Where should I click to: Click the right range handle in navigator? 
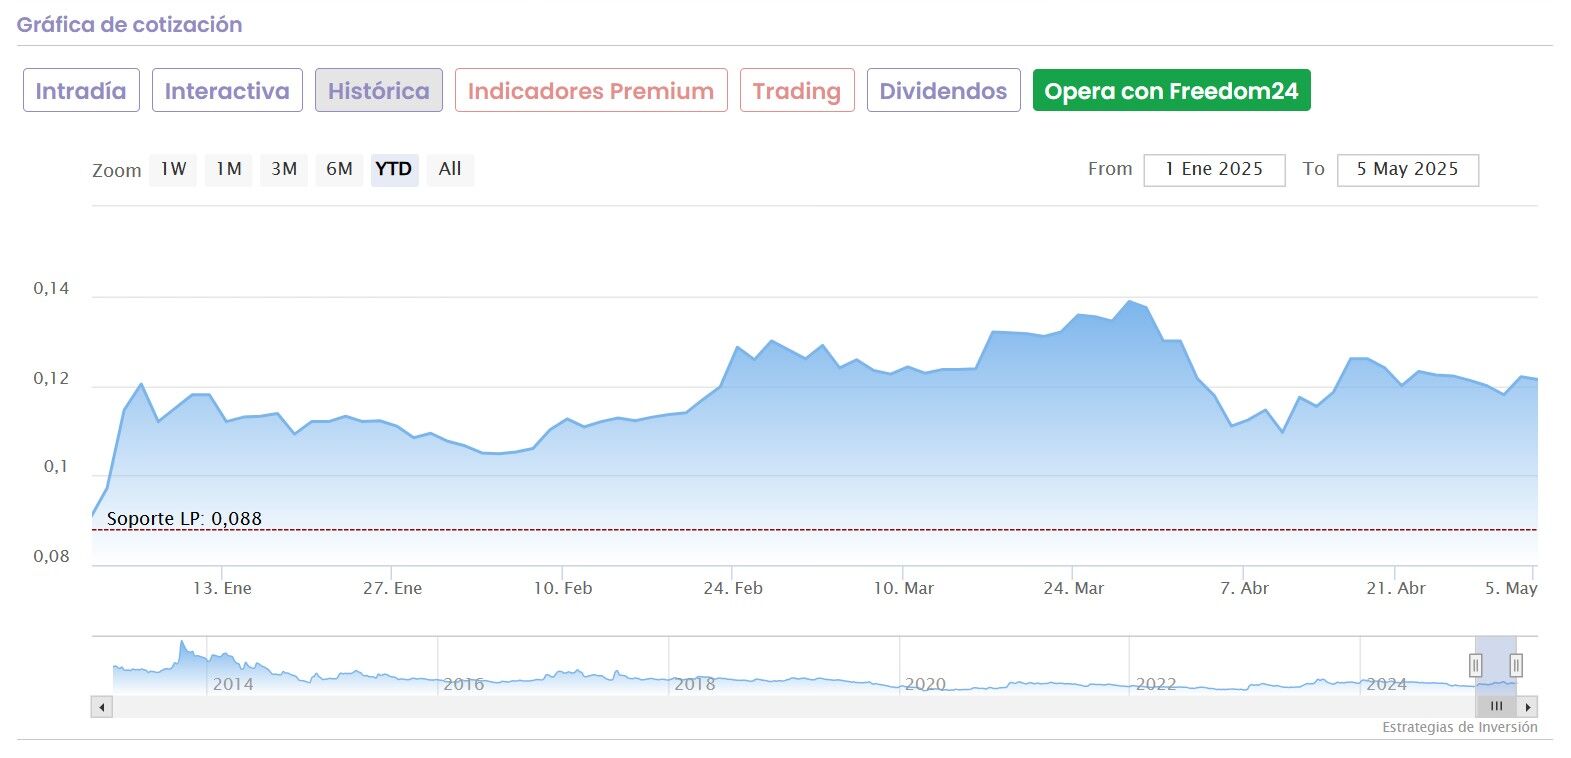[1516, 665]
